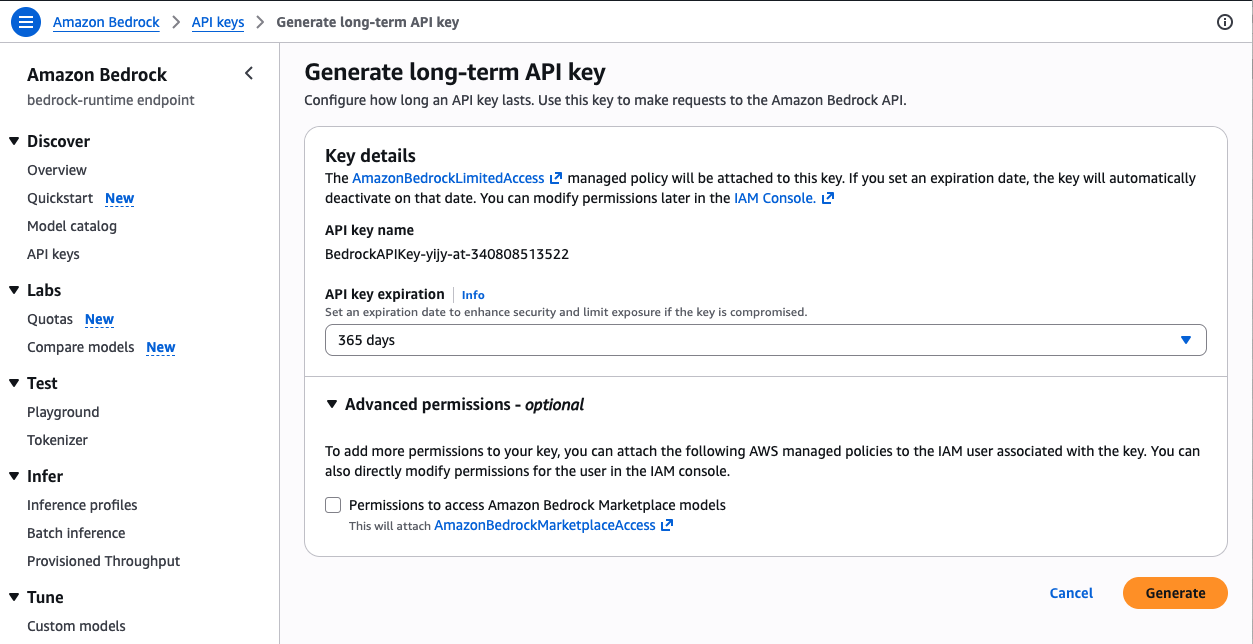Click the 'API key name' label
1253x644 pixels.
tap(369, 230)
